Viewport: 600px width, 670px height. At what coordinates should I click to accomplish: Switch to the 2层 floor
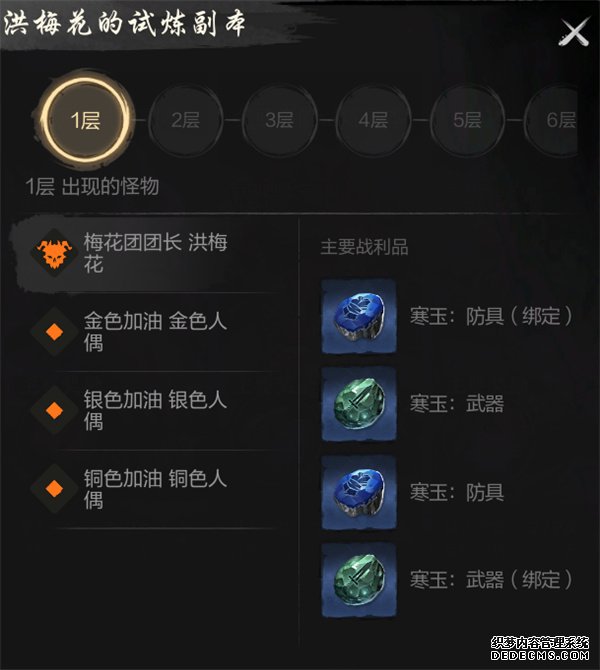pyautogui.click(x=185, y=120)
